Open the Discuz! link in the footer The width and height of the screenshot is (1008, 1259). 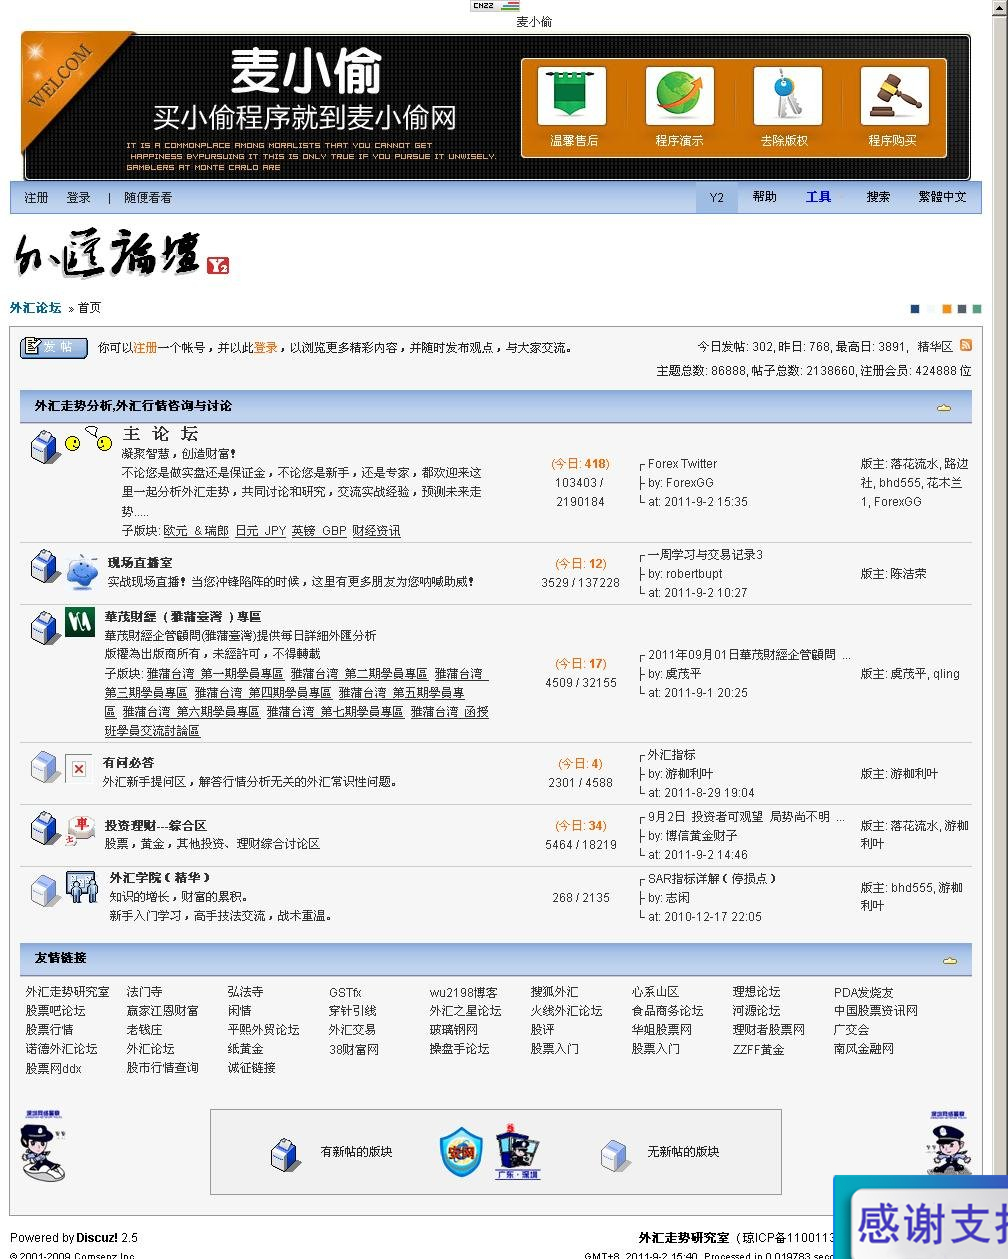[98, 1238]
